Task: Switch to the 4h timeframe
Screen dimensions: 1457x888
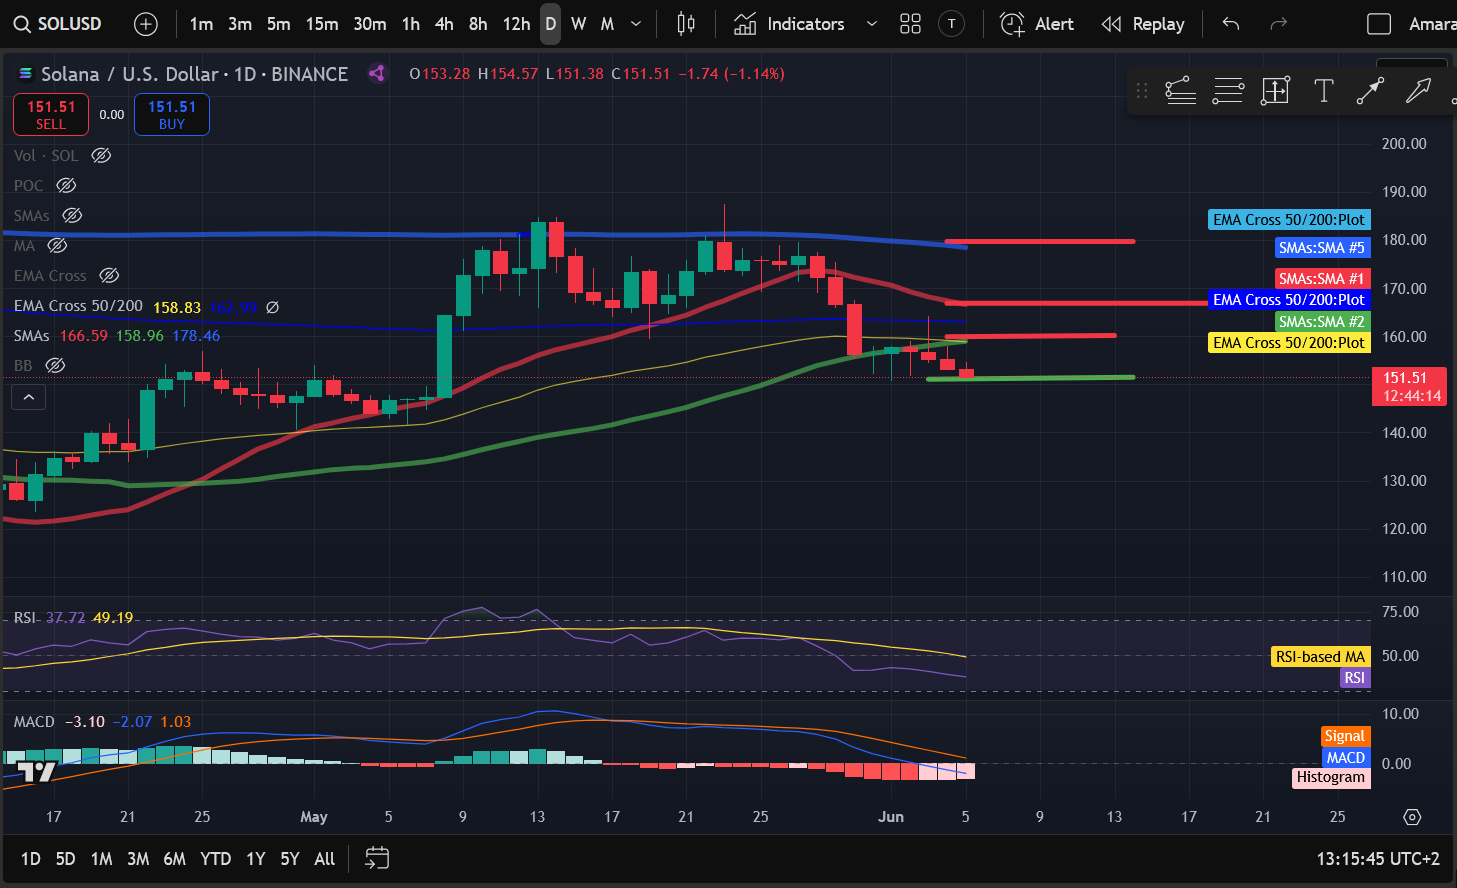Action: (x=444, y=24)
